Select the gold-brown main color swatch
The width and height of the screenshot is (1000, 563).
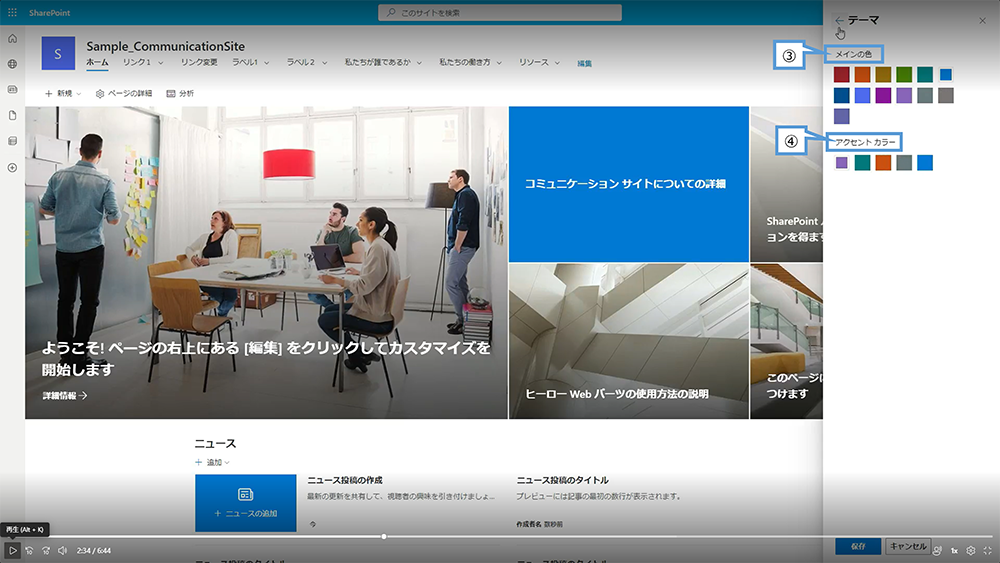click(883, 75)
